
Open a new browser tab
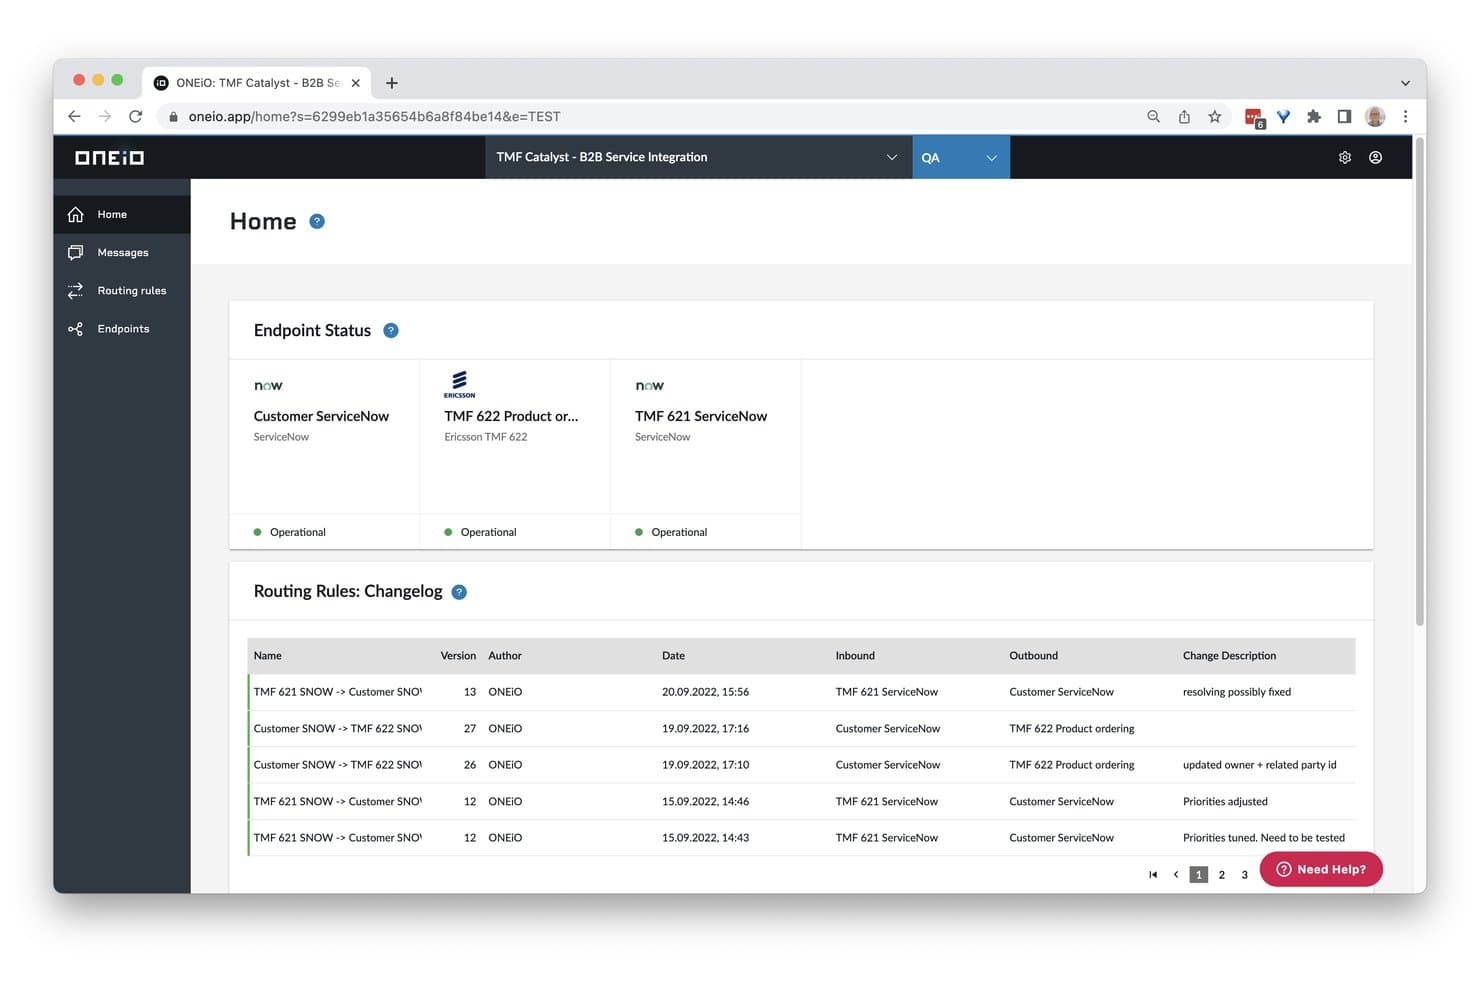392,83
